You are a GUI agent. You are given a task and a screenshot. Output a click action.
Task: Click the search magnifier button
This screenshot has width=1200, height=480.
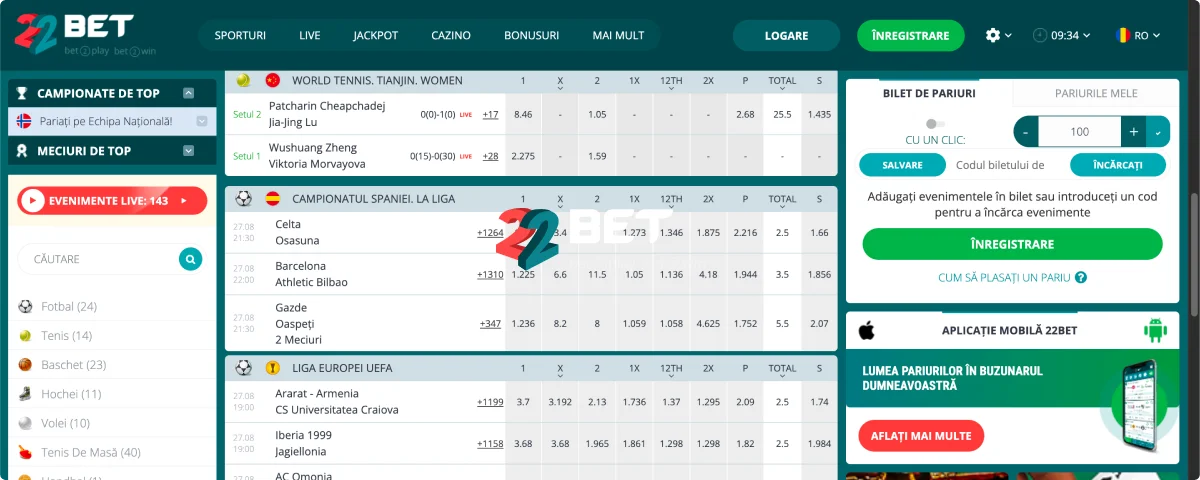(190, 259)
